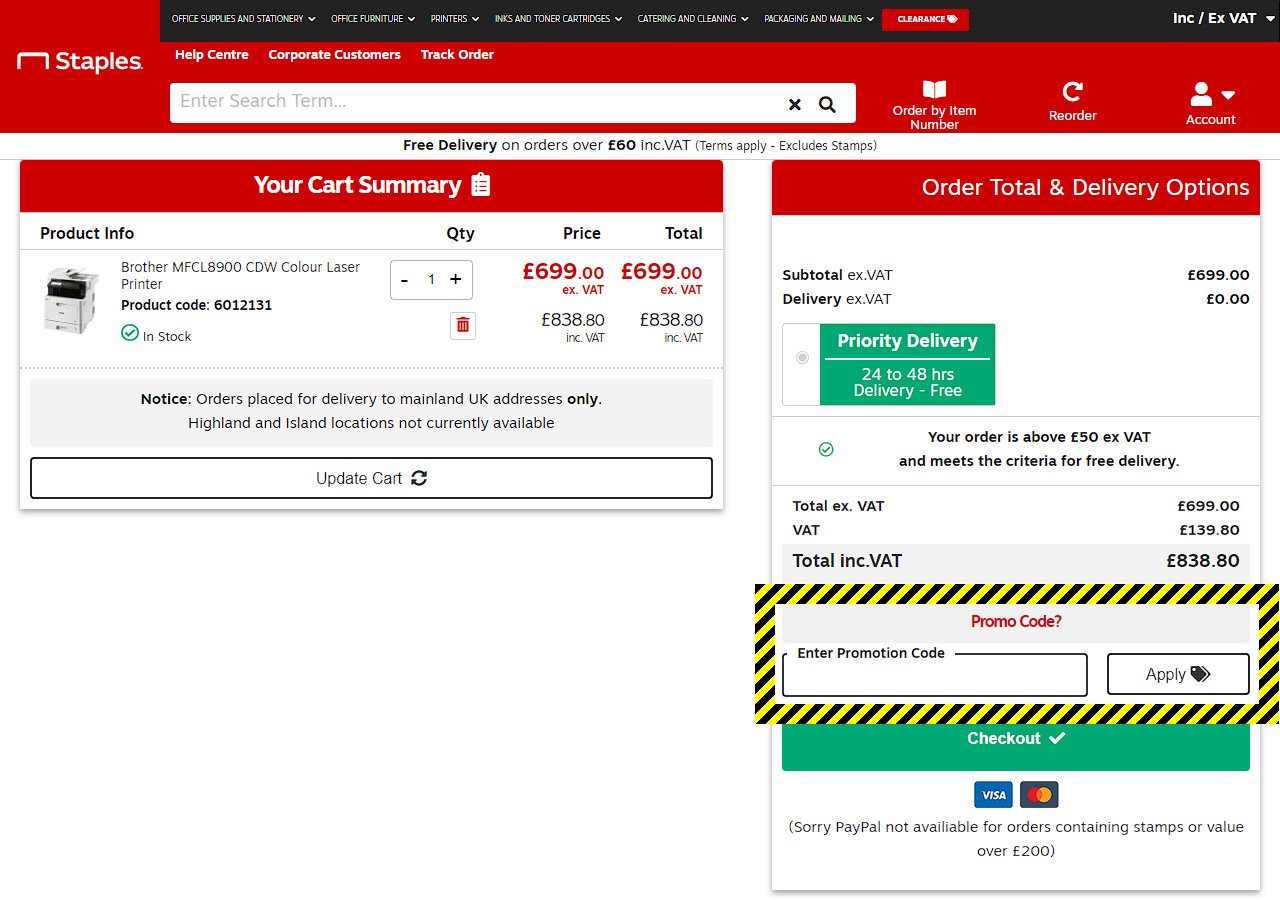
Task: Click the clipboard icon beside Your Cart Summary
Action: pyautogui.click(x=481, y=185)
